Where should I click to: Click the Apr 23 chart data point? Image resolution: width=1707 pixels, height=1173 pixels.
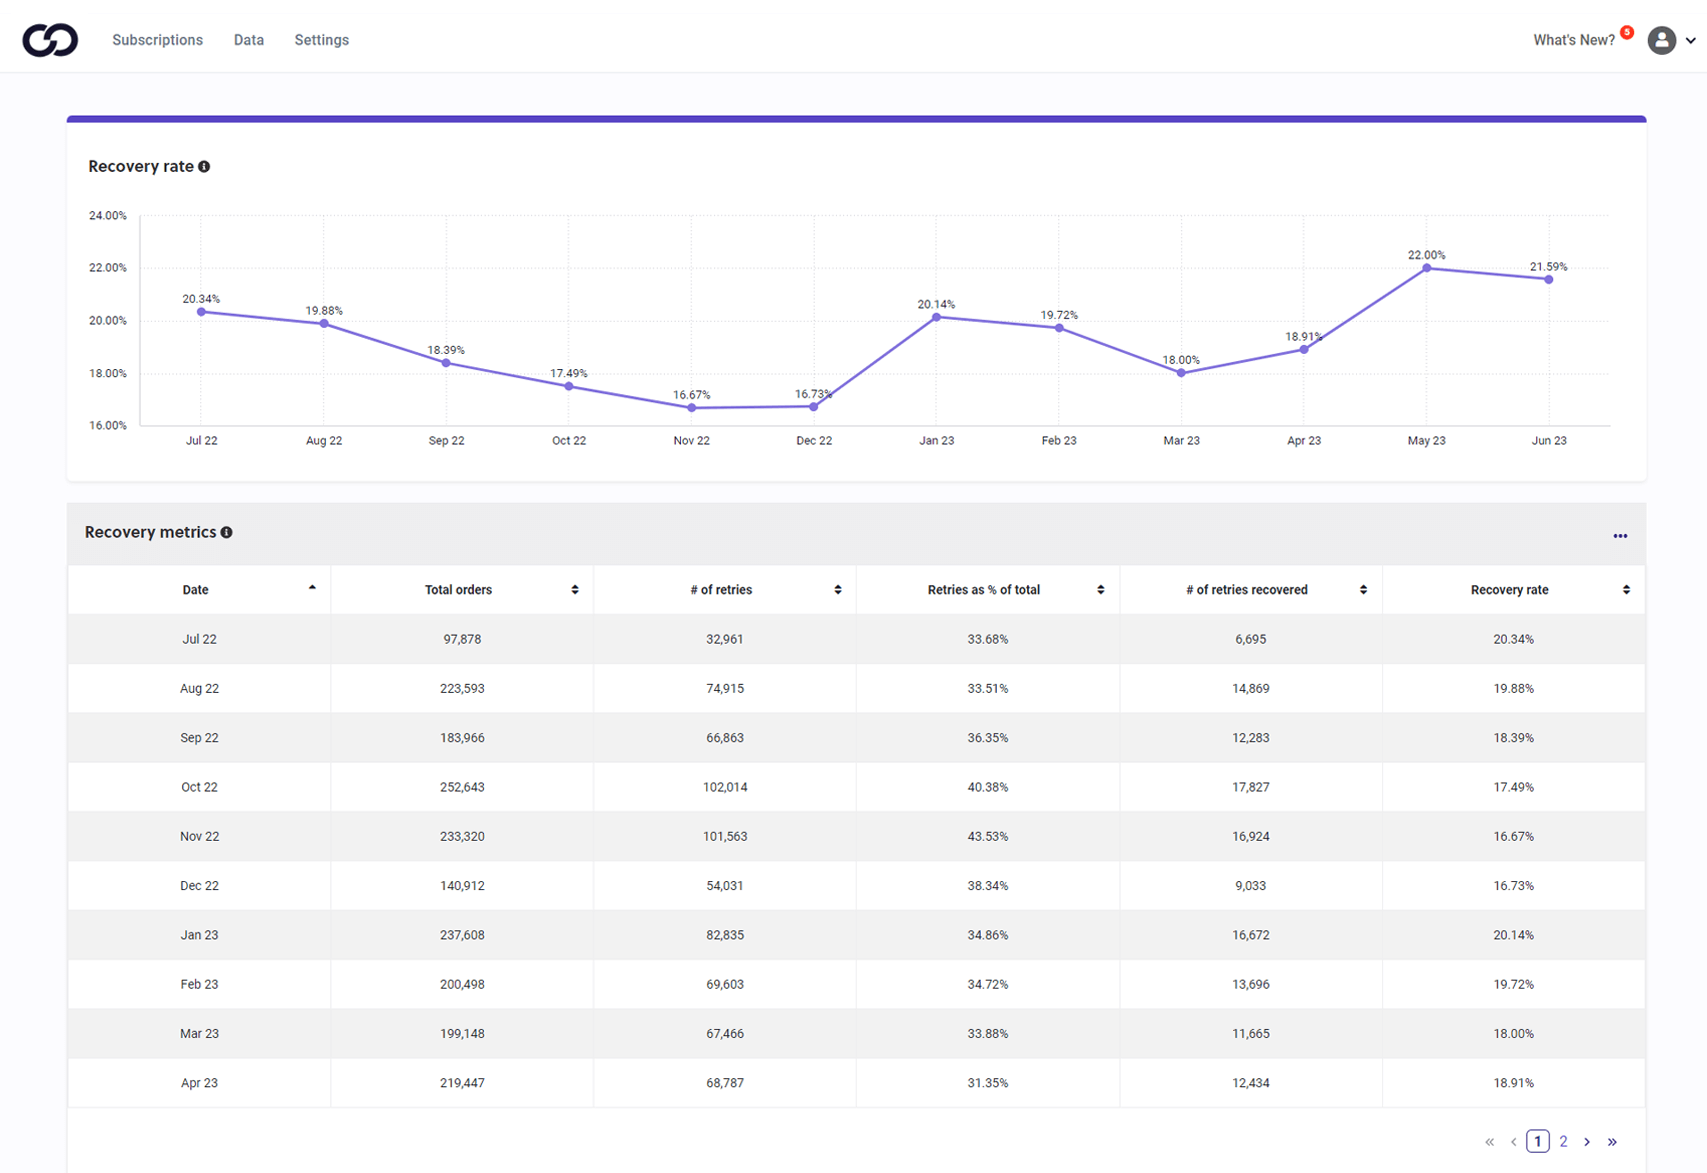(x=1304, y=349)
